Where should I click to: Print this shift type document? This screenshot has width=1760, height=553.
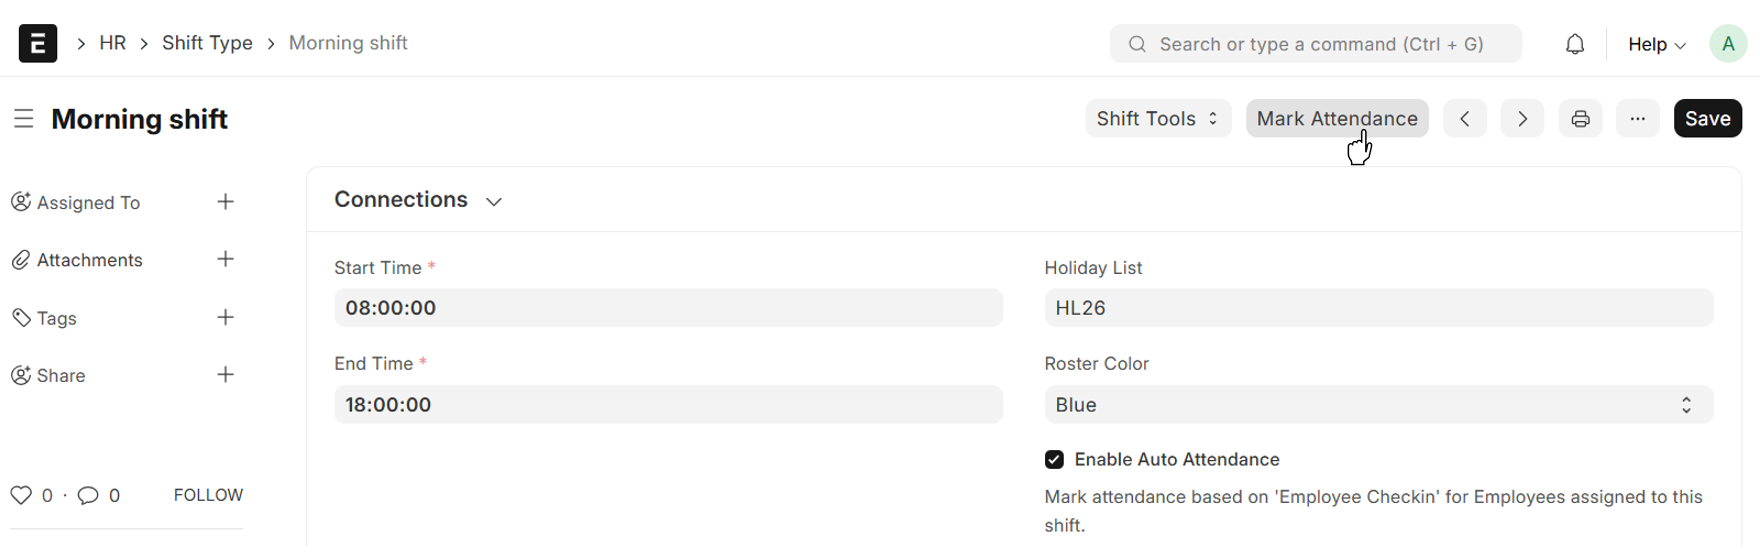click(x=1580, y=119)
